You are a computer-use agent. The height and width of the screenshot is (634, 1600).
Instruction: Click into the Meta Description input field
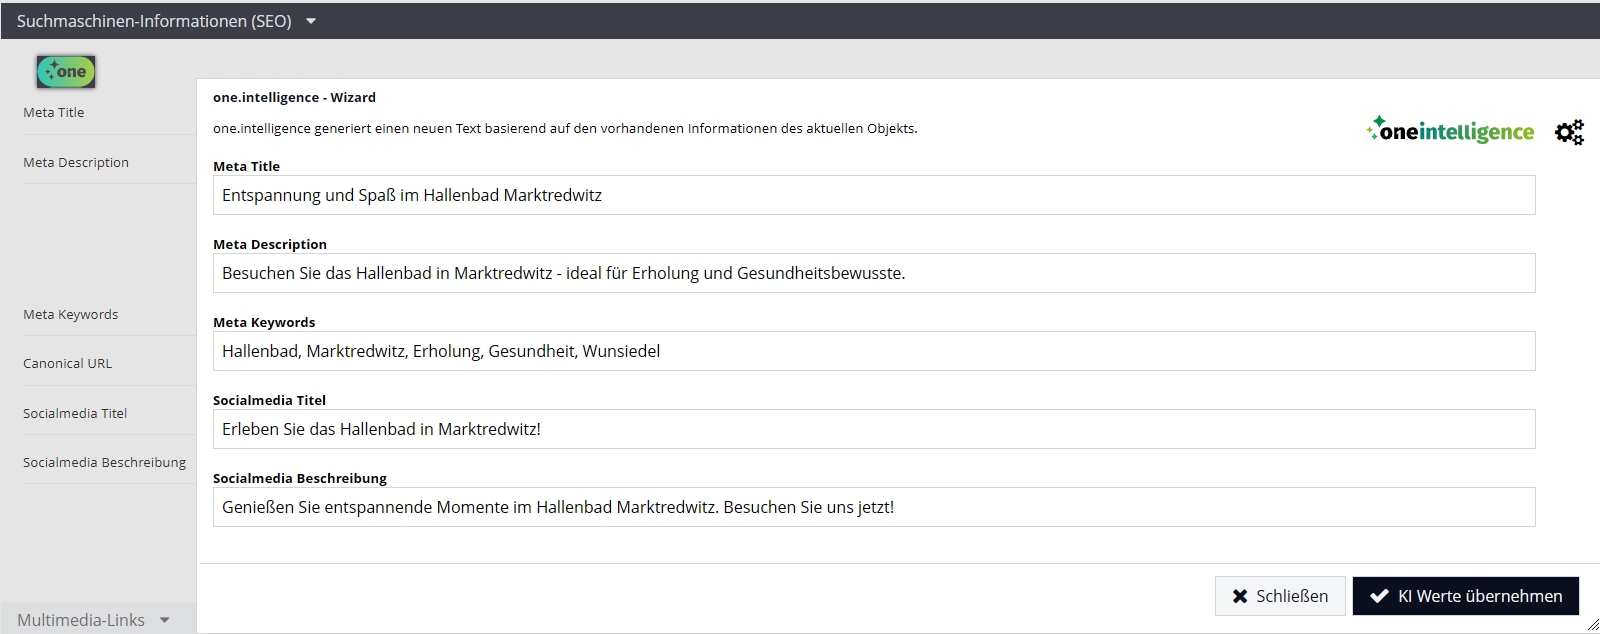pos(874,273)
